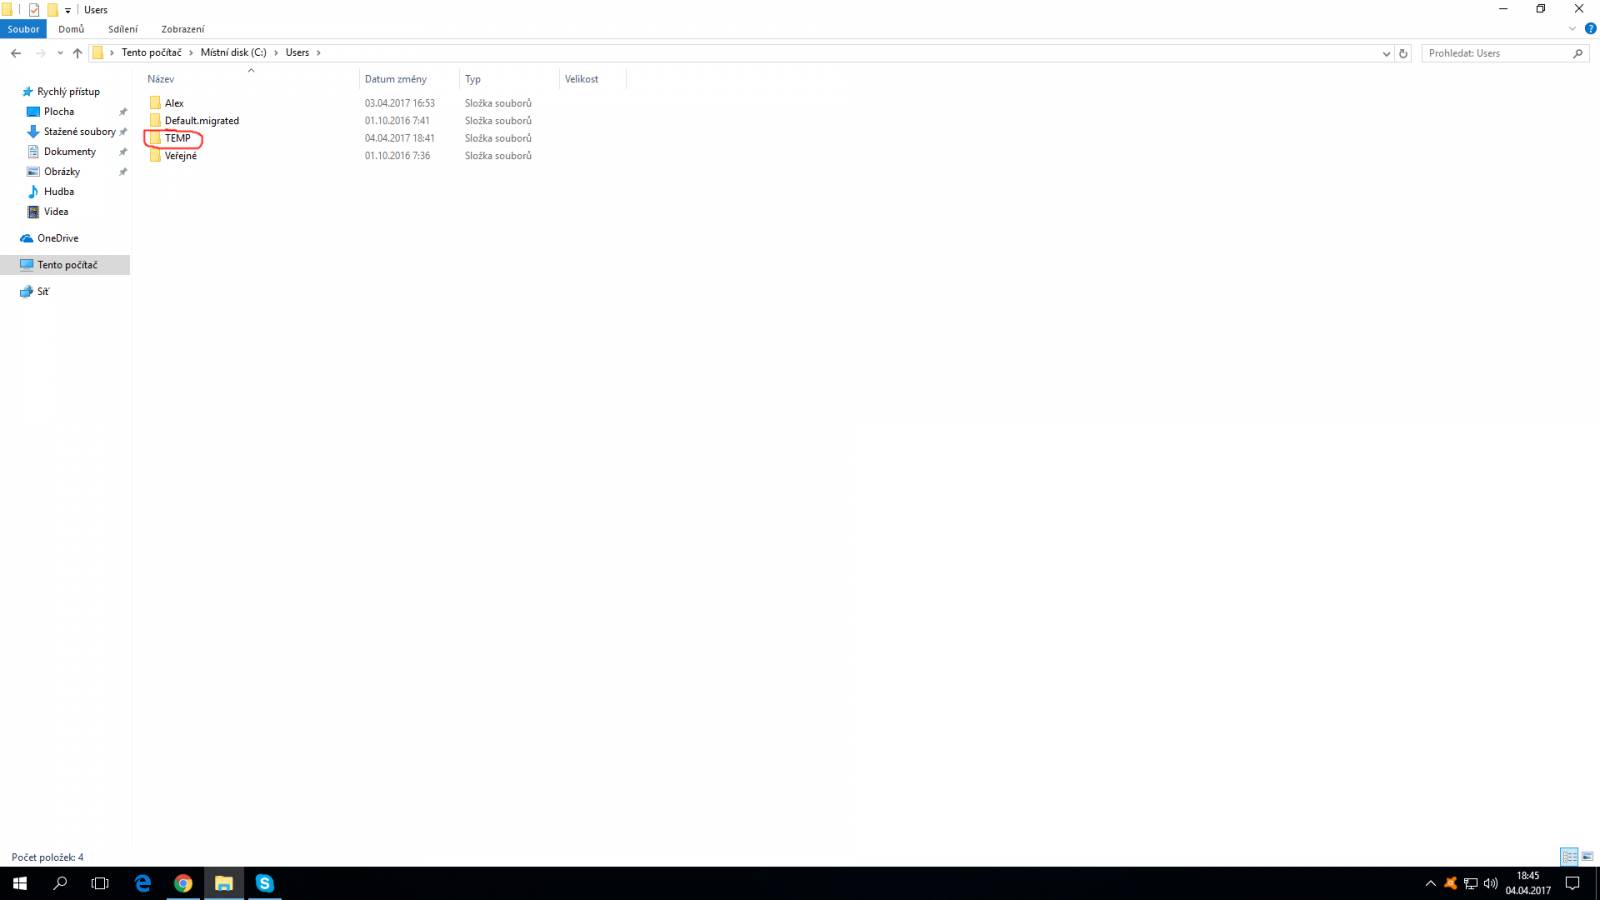Click date 03.04.2017 16:53 of Alex
Image resolution: width=1600 pixels, height=900 pixels.
pyautogui.click(x=399, y=103)
